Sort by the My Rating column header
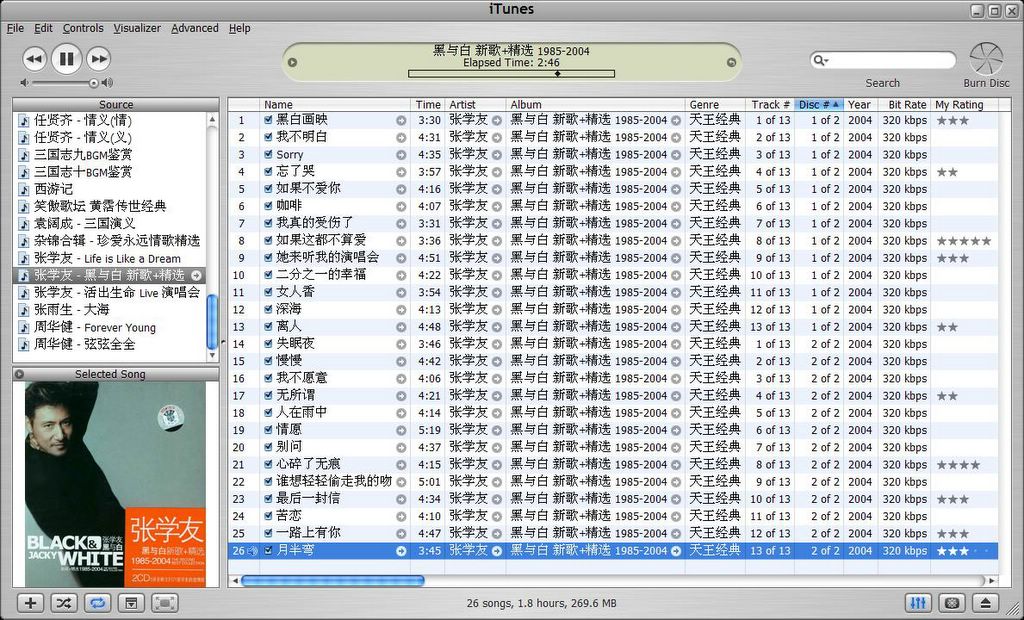 click(x=964, y=105)
